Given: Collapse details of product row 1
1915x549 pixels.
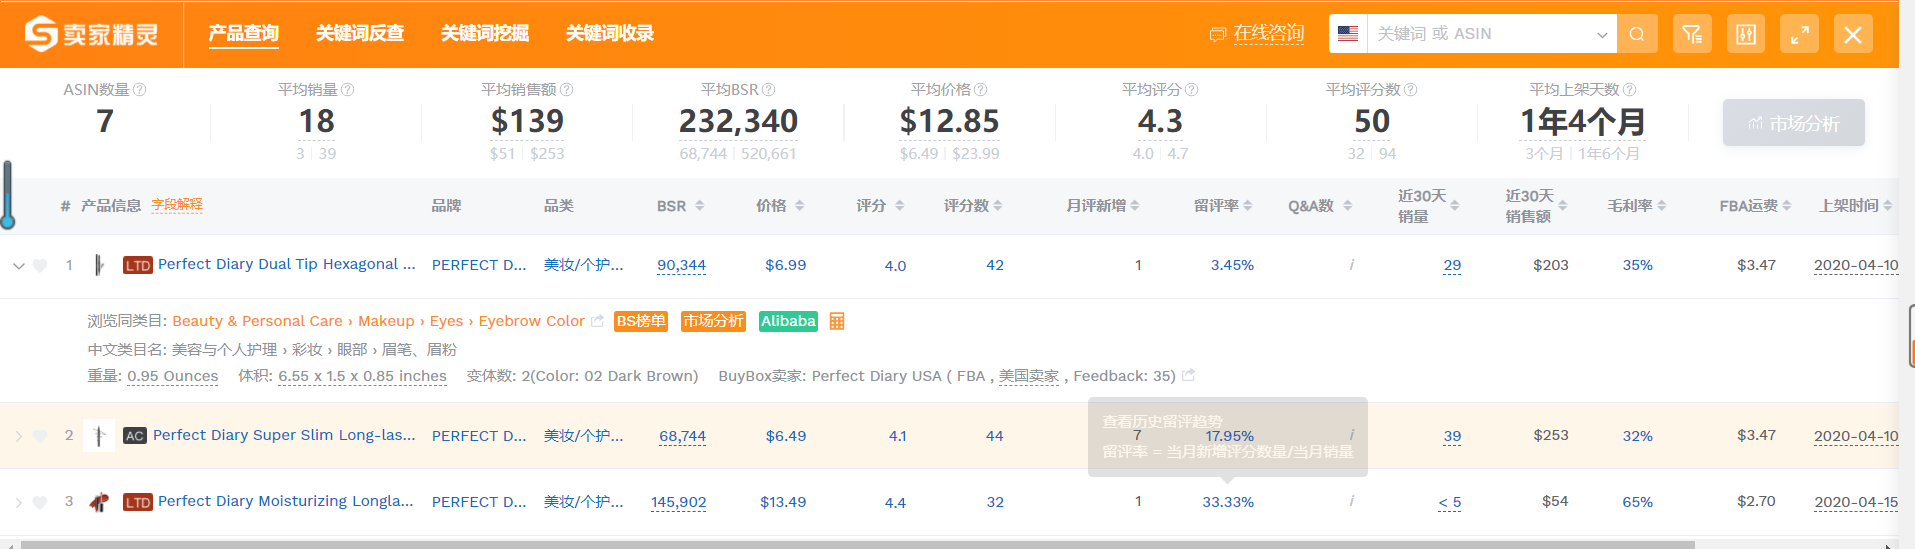Looking at the screenshot, I should [18, 266].
